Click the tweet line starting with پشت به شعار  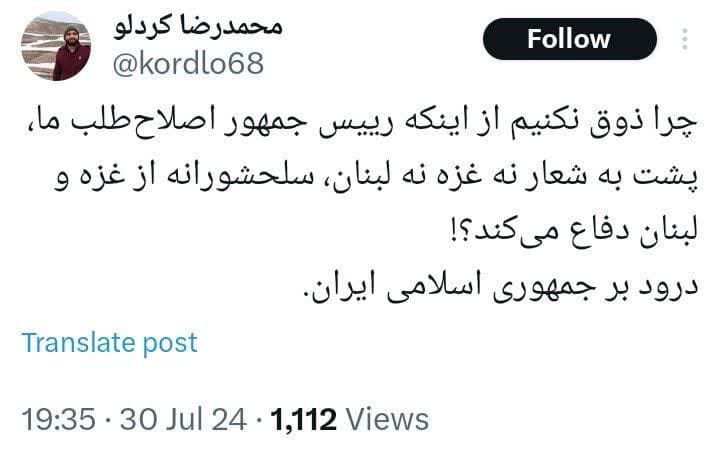click(377, 178)
